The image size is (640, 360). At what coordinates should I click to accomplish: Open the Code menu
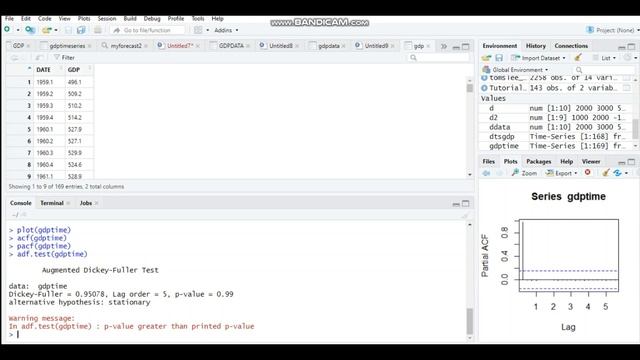point(44,19)
